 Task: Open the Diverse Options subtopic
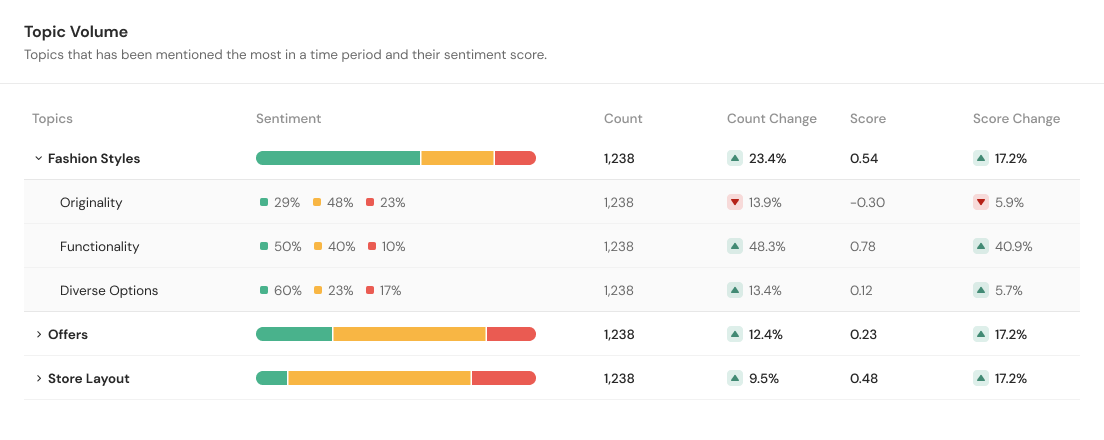point(109,290)
